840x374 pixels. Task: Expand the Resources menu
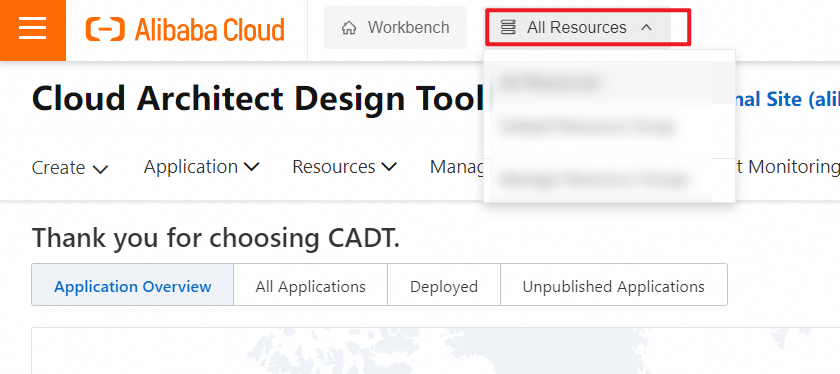(x=344, y=167)
